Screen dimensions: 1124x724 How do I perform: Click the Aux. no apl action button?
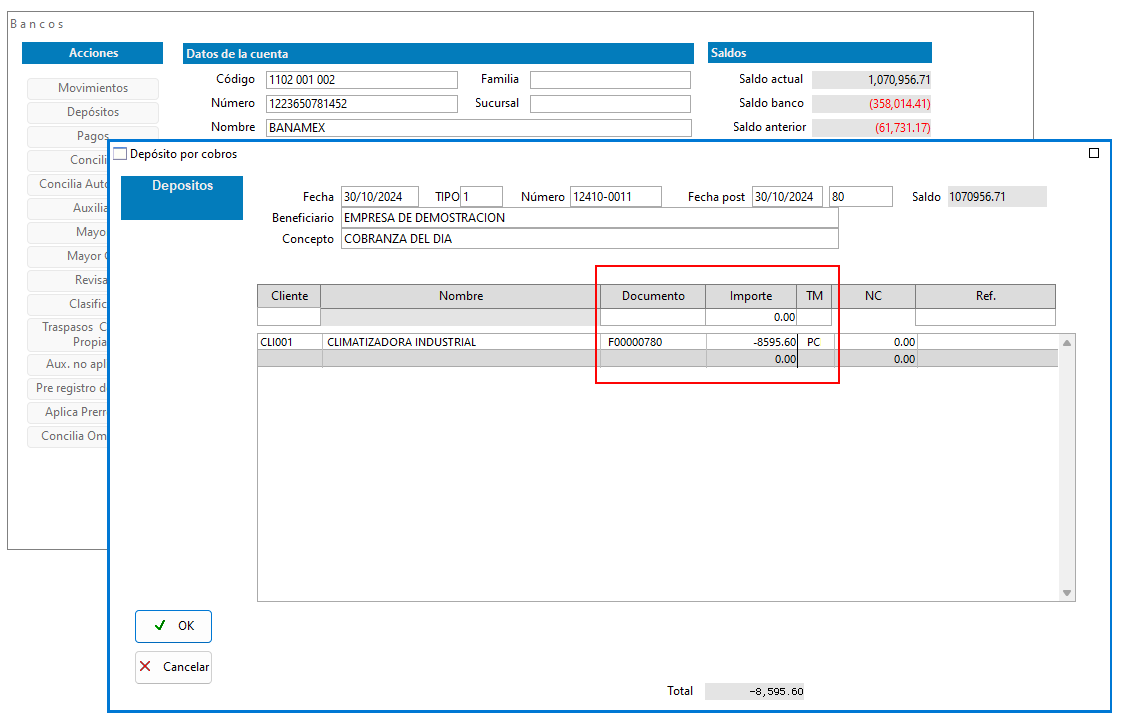(69, 364)
